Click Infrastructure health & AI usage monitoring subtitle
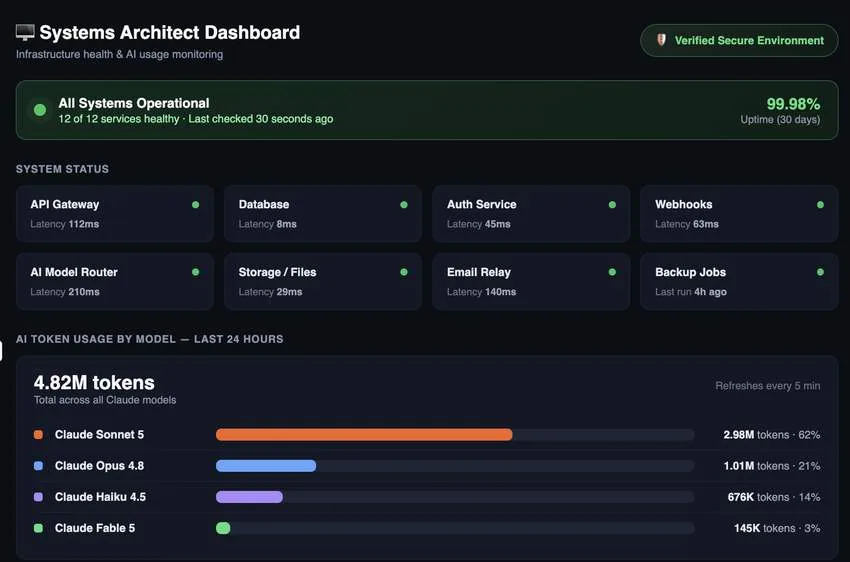This screenshot has height=562, width=850. coord(119,54)
